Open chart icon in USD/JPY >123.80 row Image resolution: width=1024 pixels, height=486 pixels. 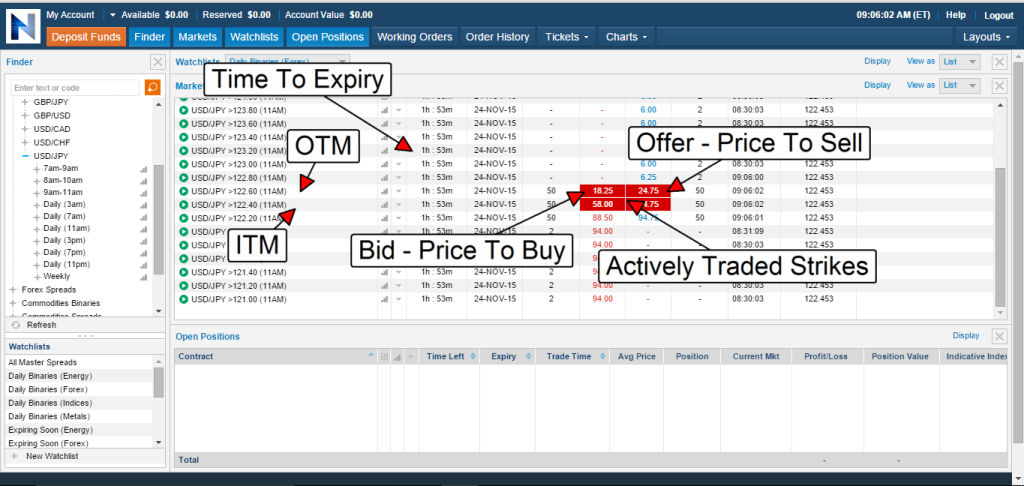[x=384, y=110]
